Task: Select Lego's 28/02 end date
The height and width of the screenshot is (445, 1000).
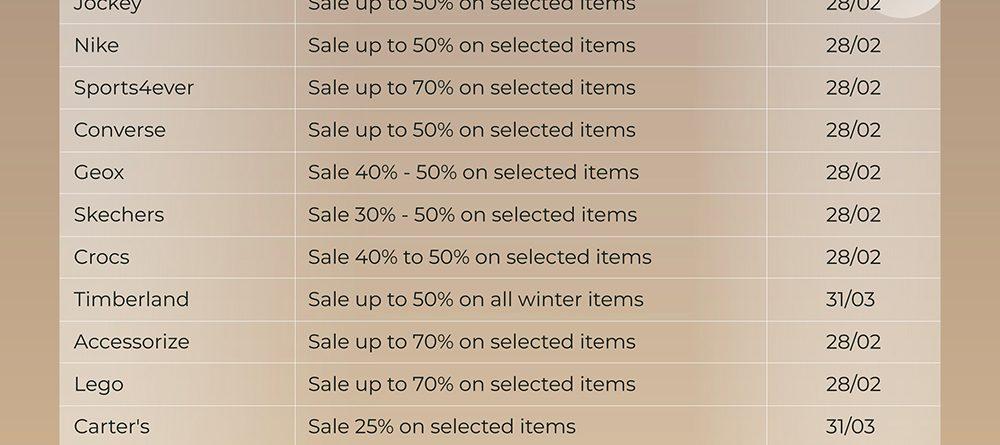Action: pyautogui.click(x=853, y=384)
